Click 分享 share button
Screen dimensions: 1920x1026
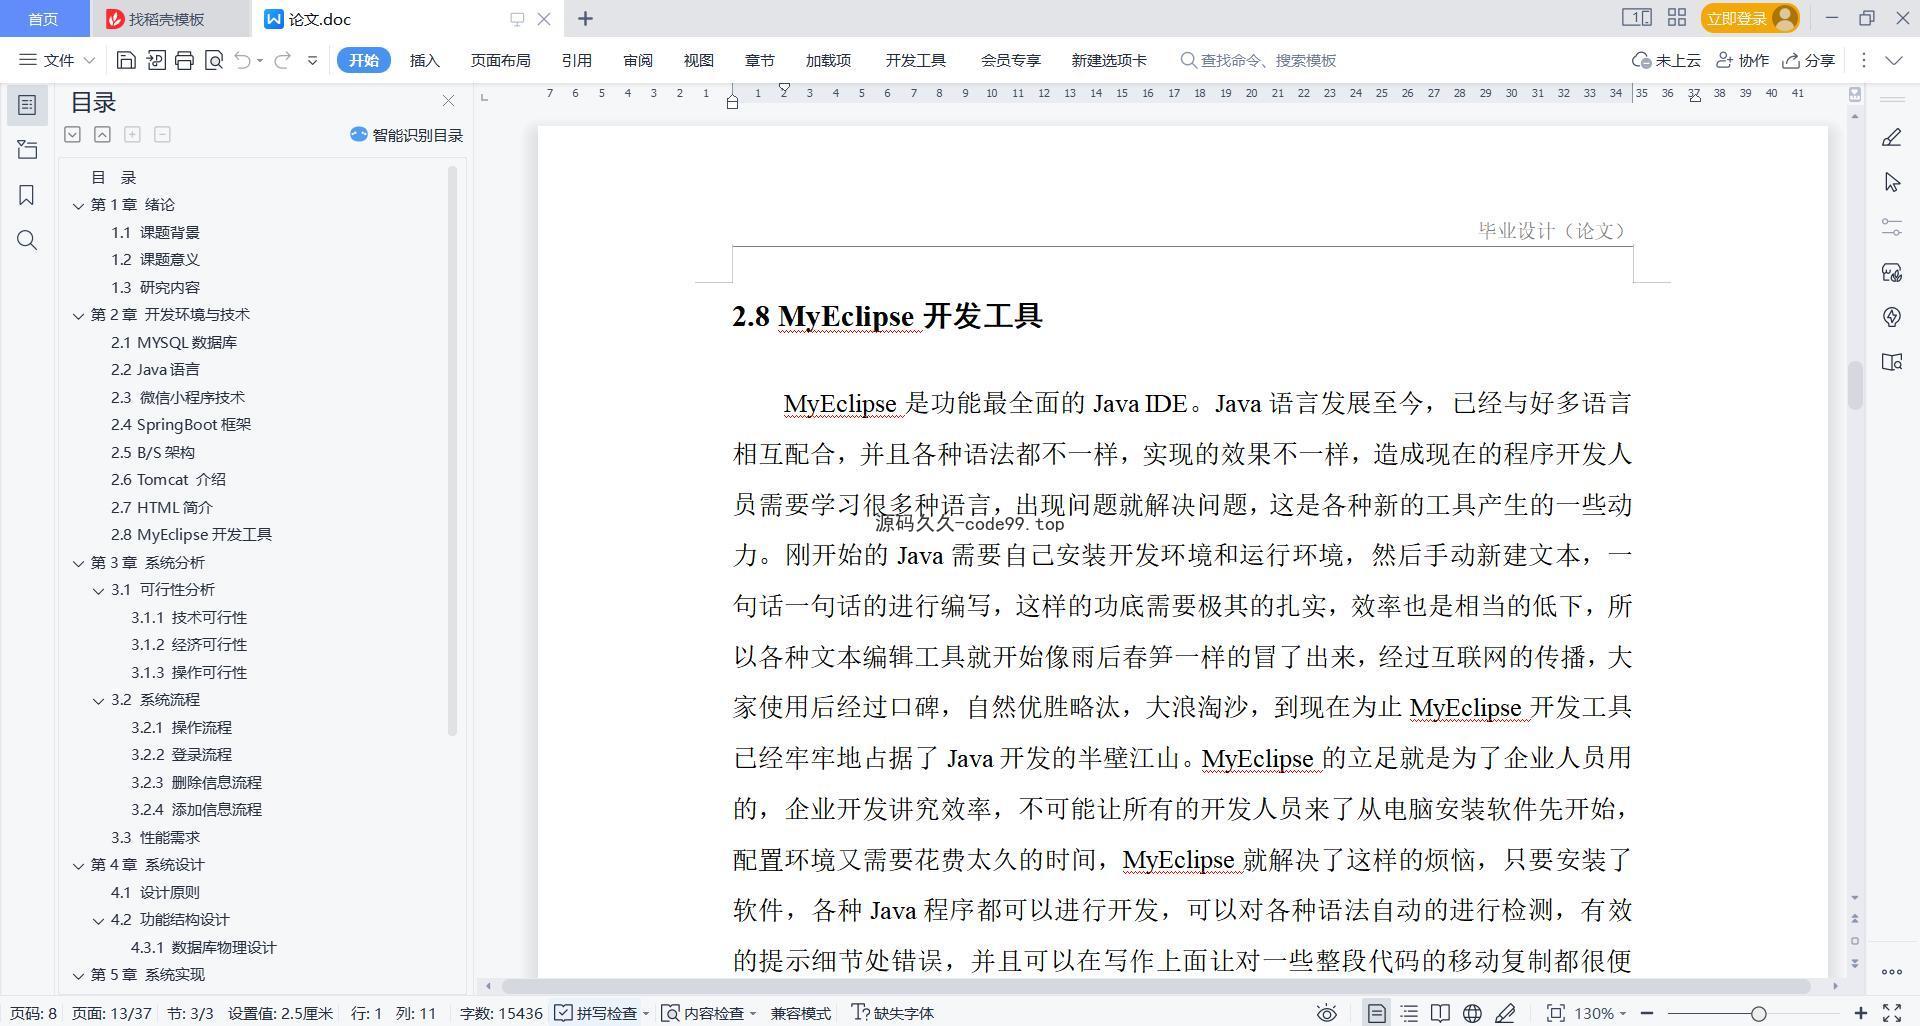[1808, 60]
